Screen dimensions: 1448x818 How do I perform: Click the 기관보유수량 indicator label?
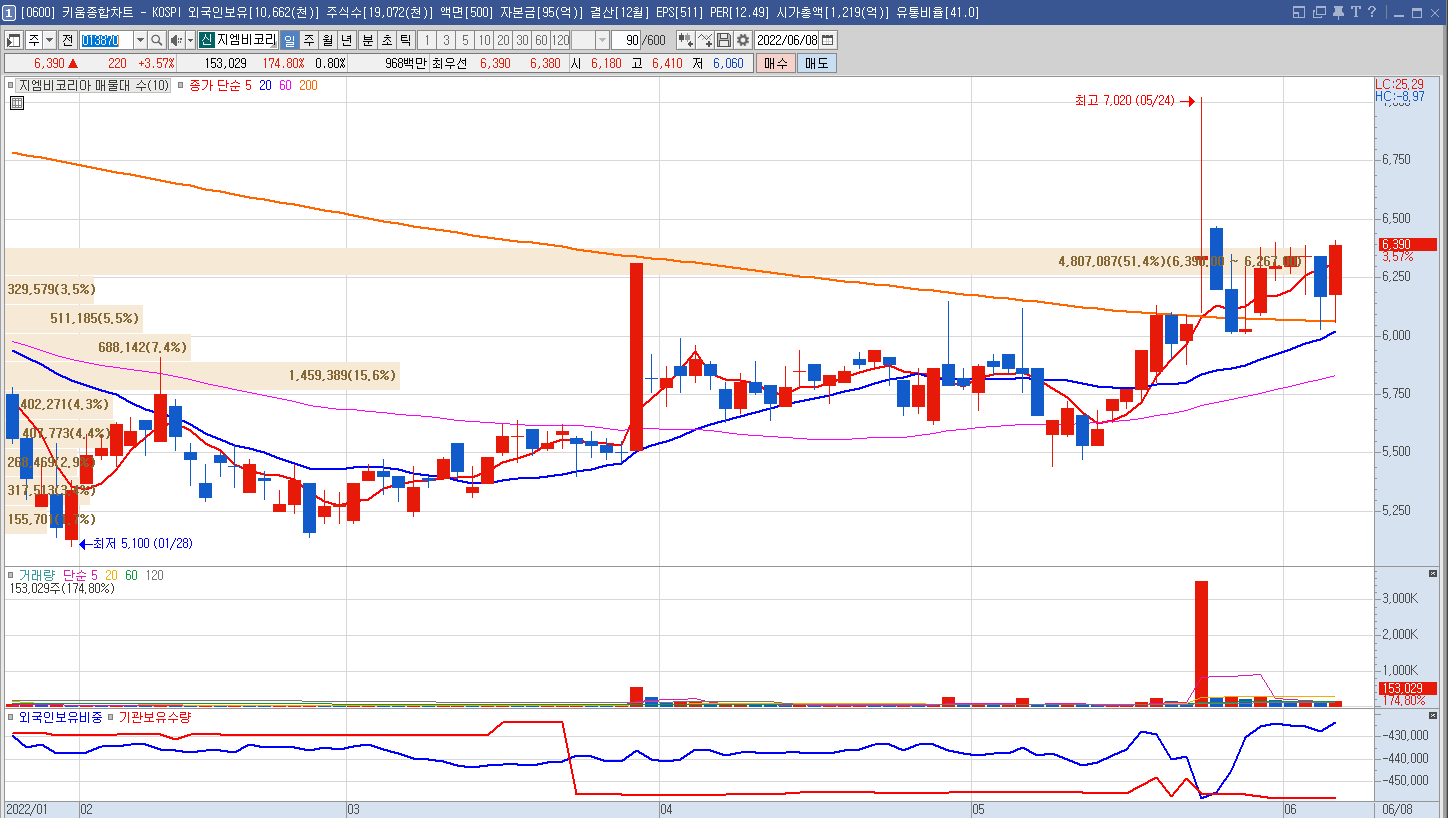(x=155, y=717)
